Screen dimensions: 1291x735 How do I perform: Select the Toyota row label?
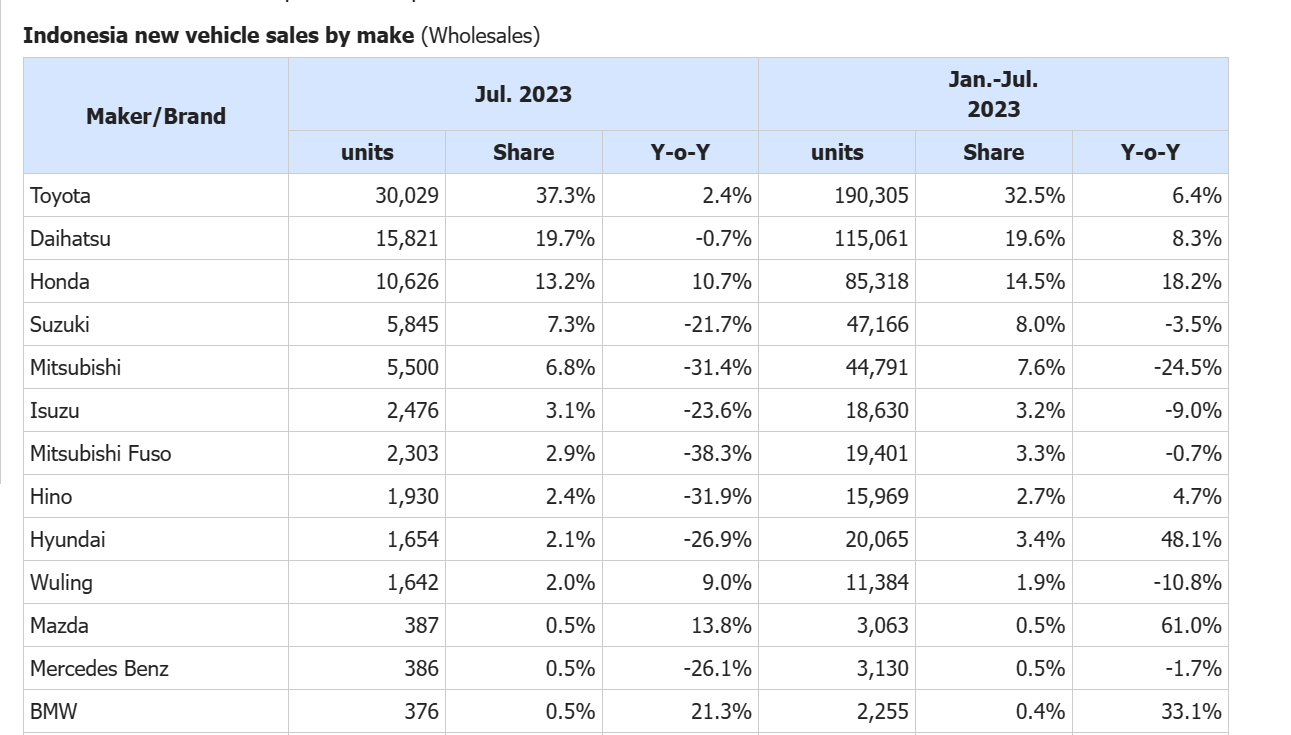(x=61, y=196)
